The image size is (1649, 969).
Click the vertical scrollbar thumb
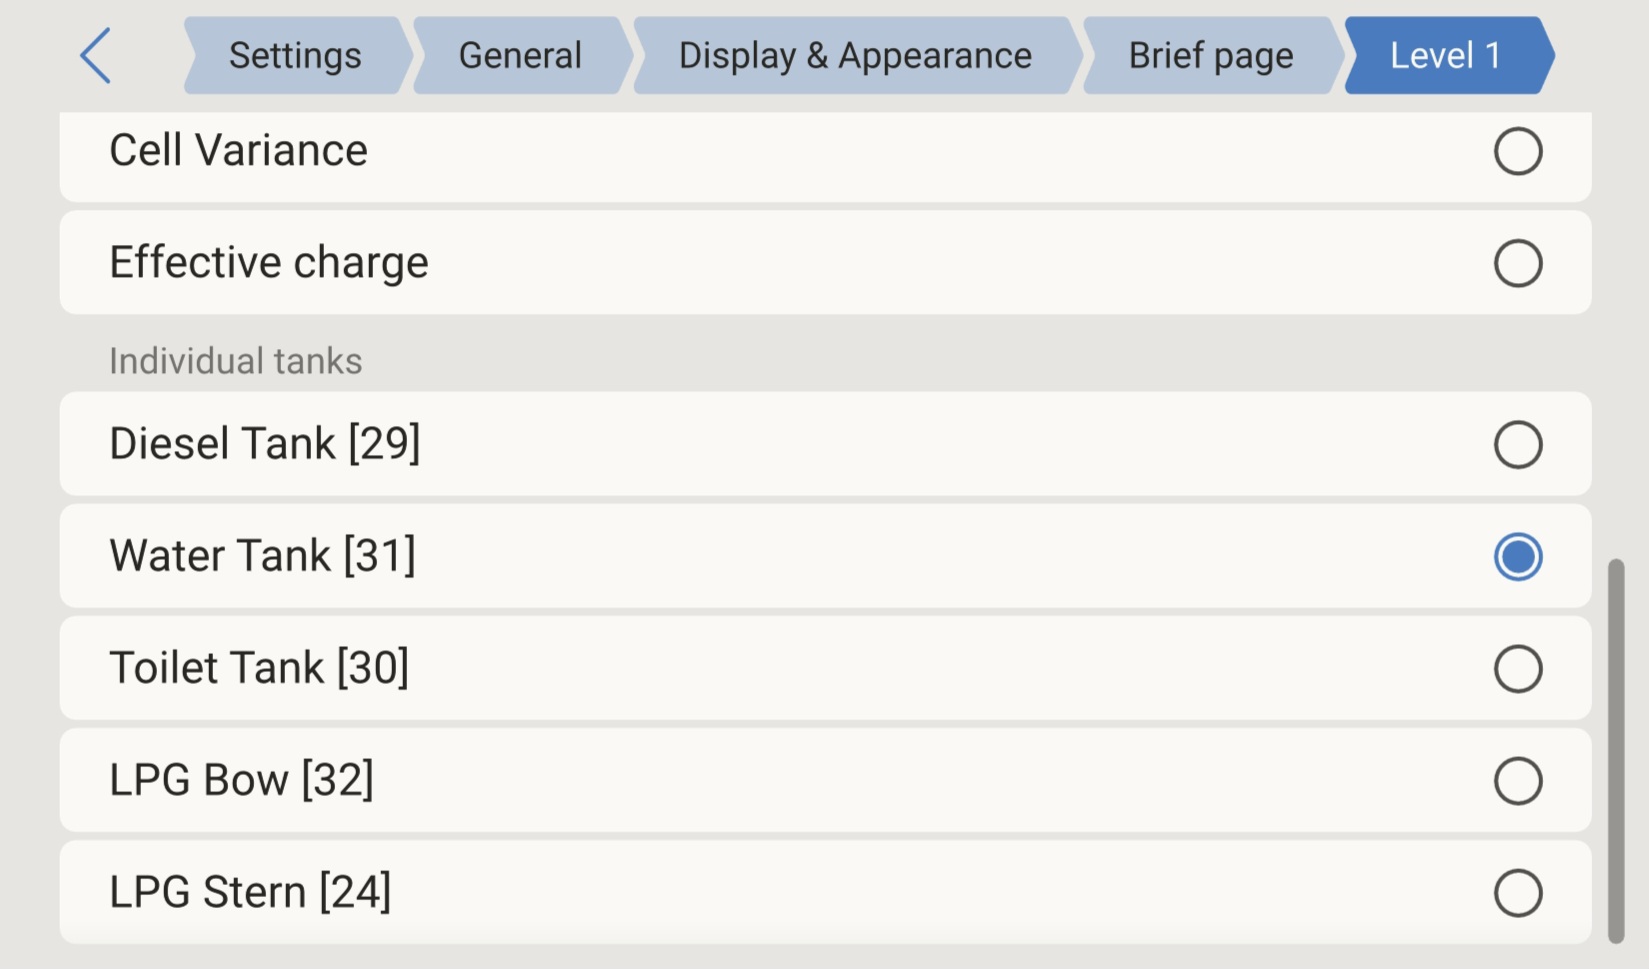click(x=1615, y=750)
